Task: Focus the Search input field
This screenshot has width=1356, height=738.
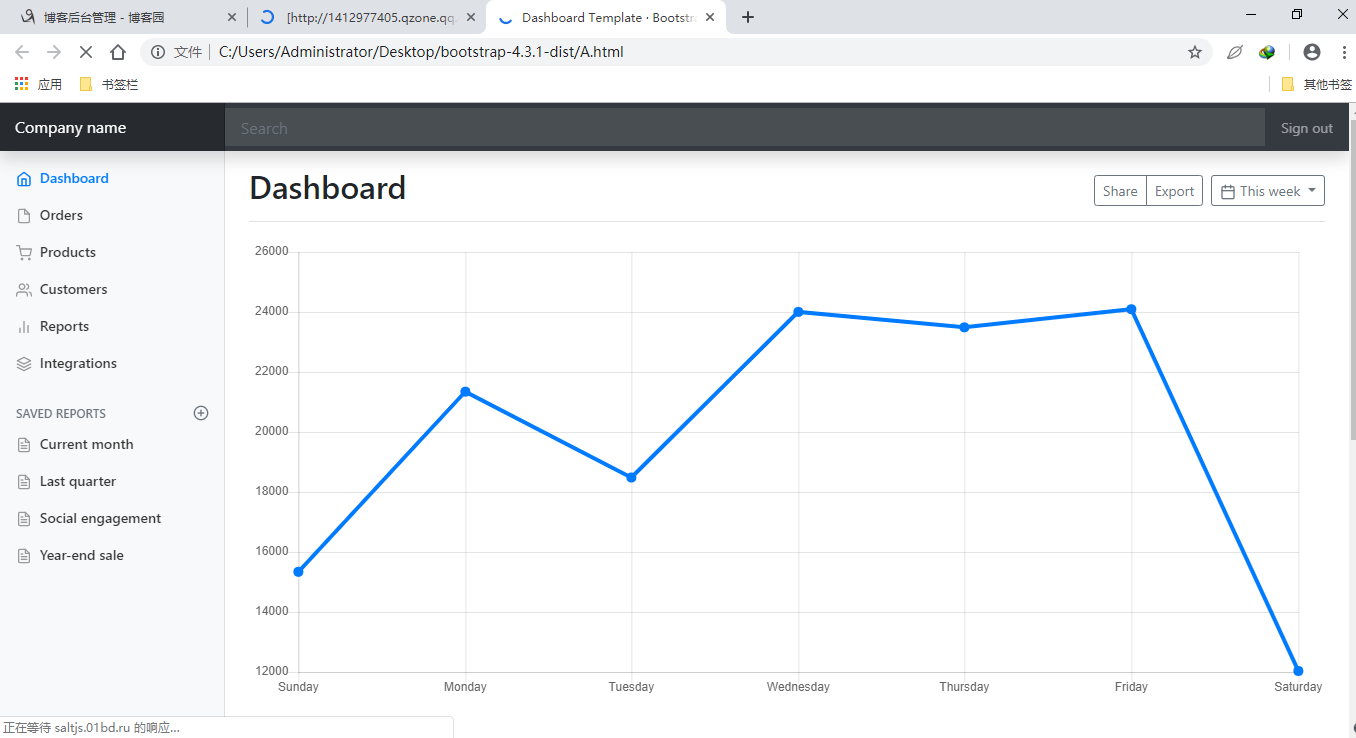Action: pyautogui.click(x=745, y=128)
